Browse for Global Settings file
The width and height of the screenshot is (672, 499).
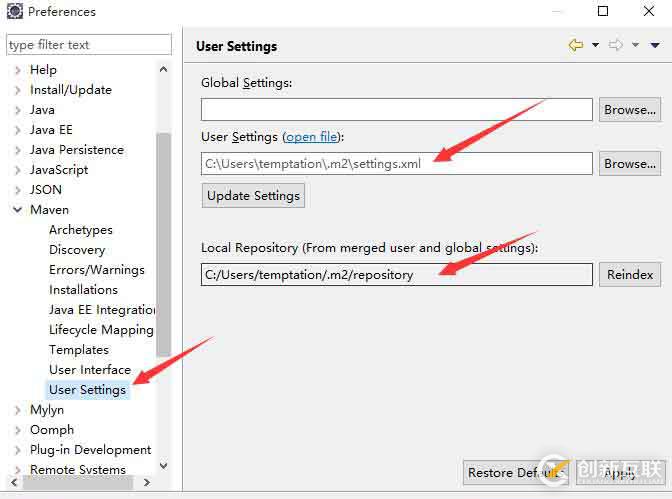(x=630, y=110)
